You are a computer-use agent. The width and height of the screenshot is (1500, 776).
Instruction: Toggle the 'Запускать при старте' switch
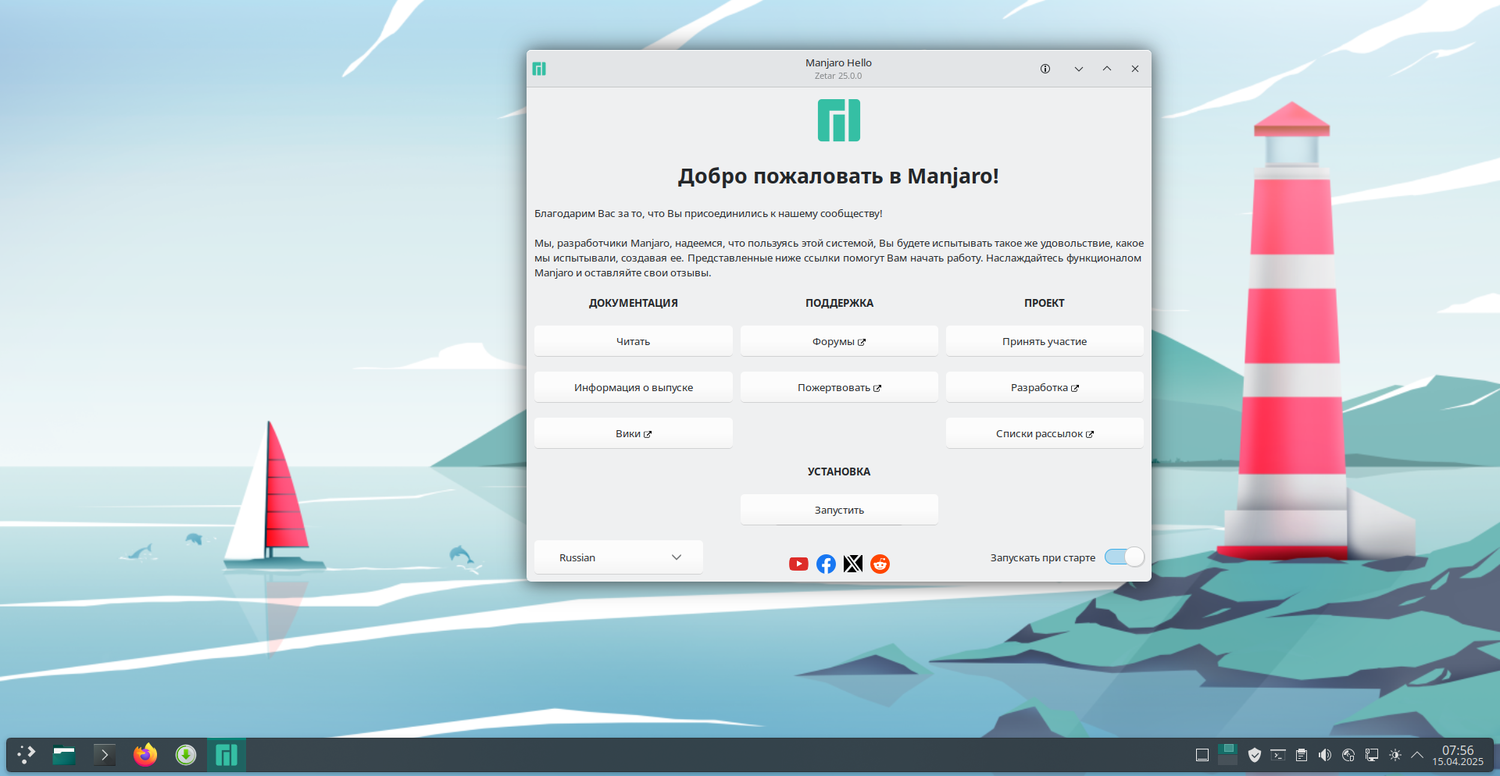click(1124, 557)
